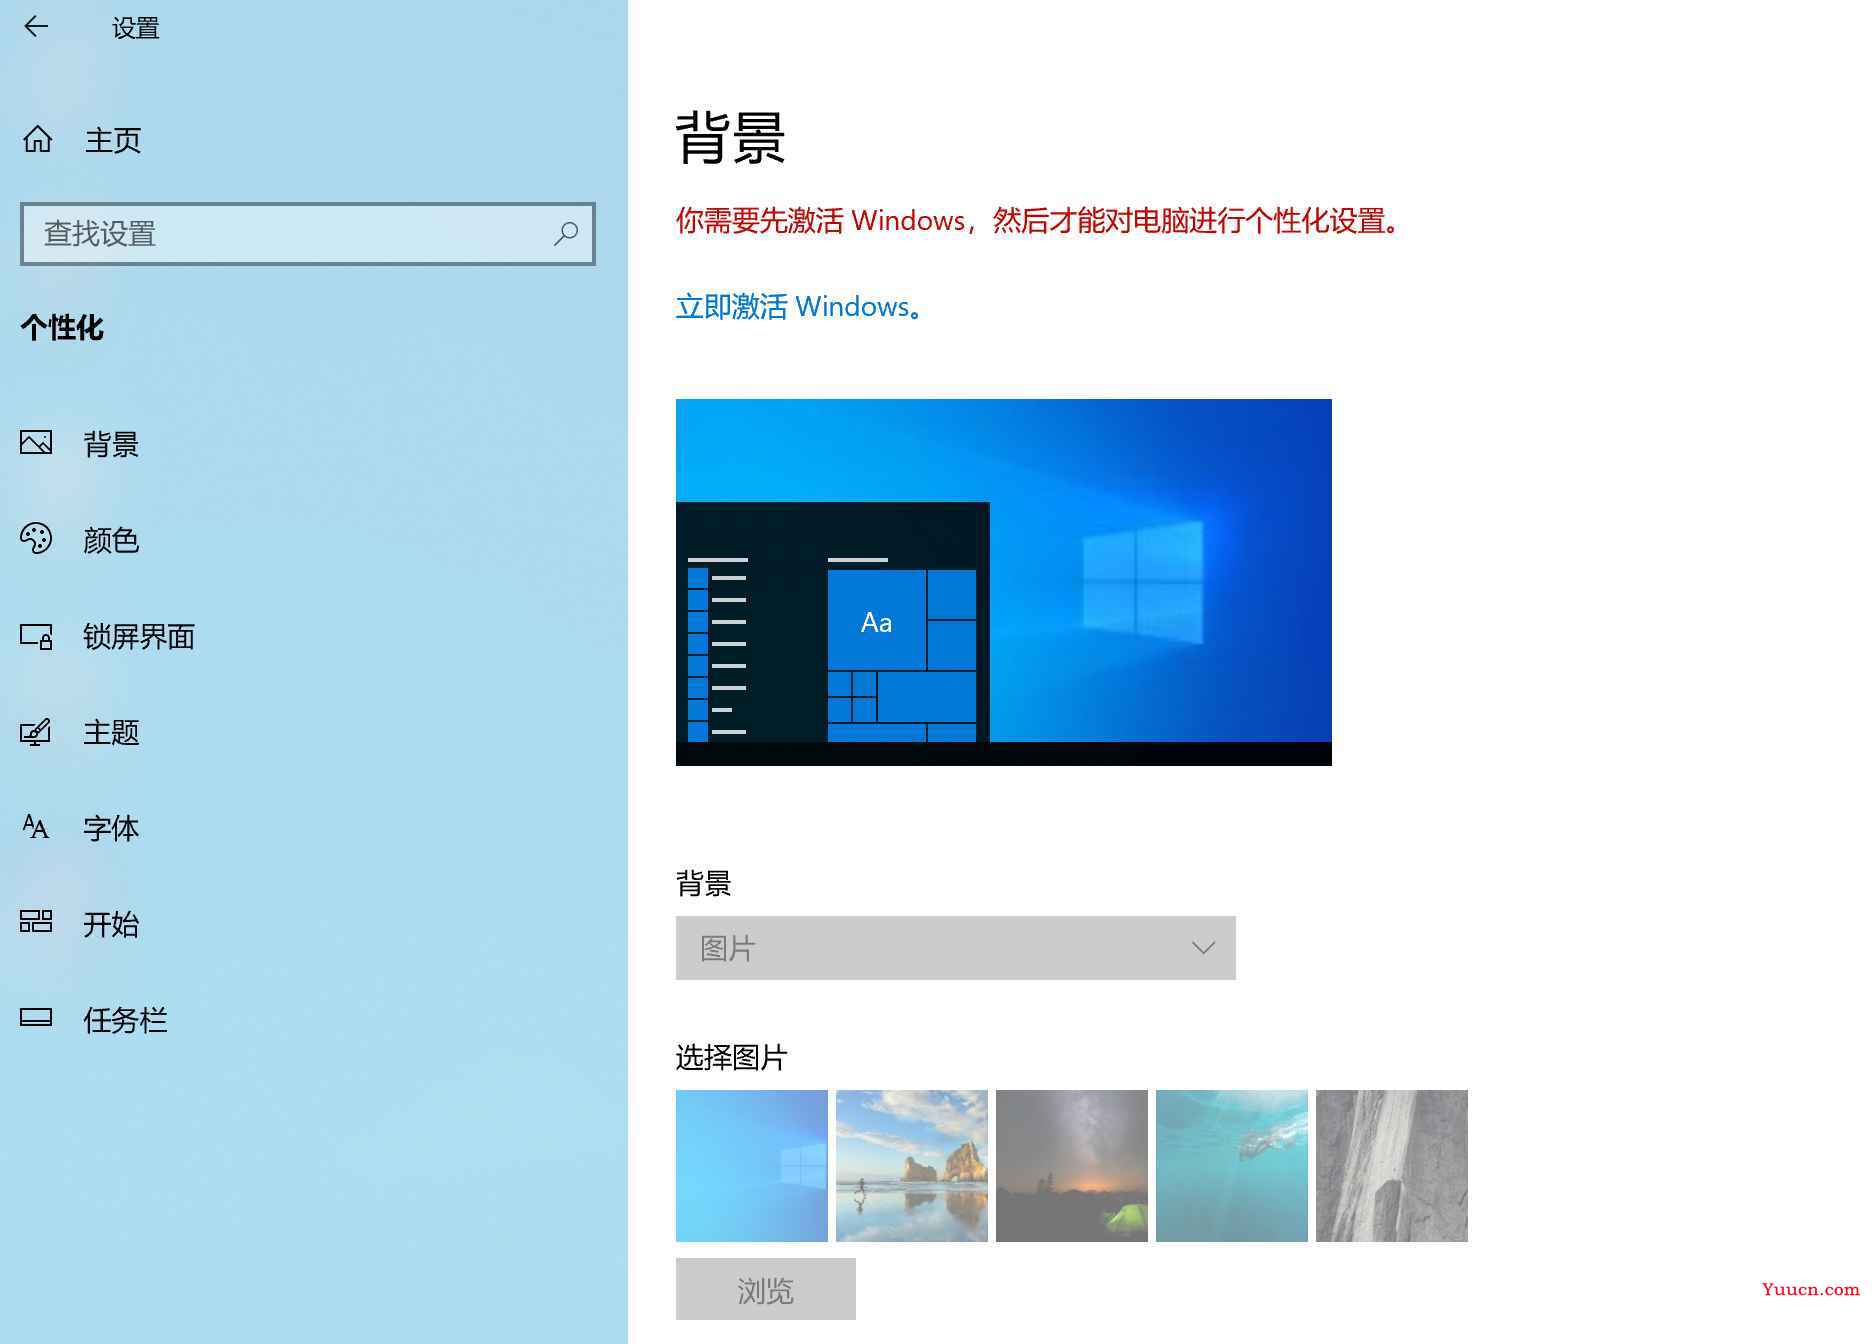Click the Fonts AA icon

[36, 827]
